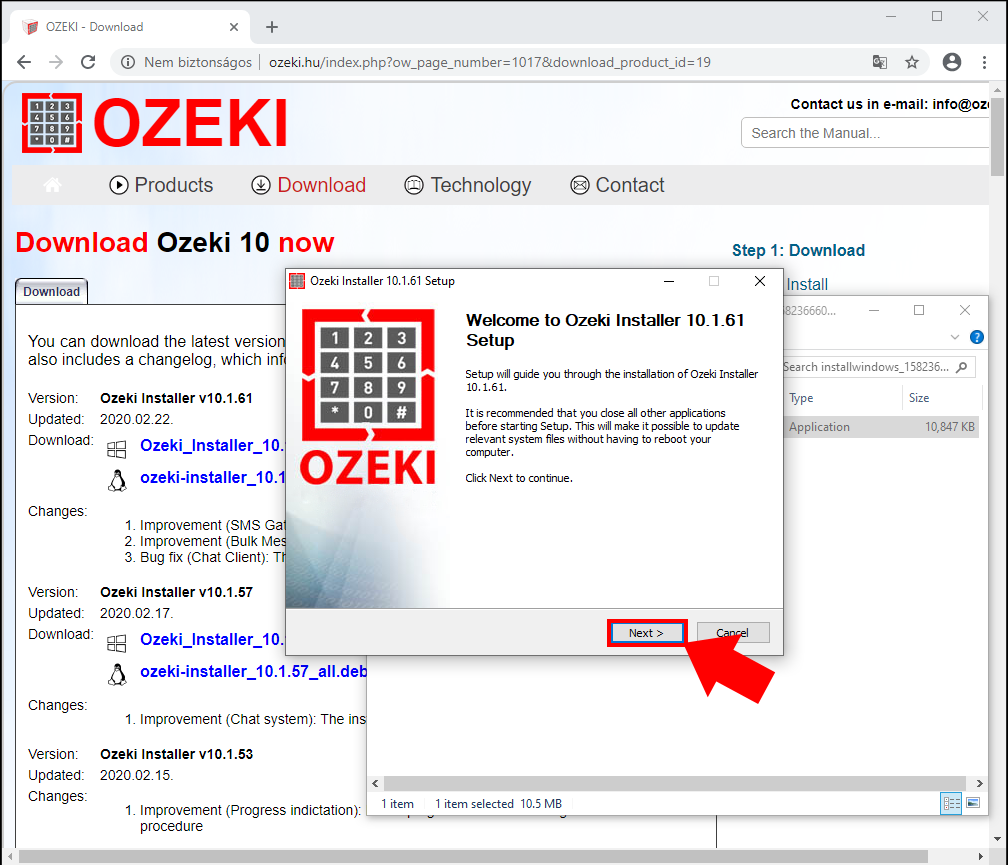
Task: Click Ozeki Installer title bar icon
Action: pos(297,281)
